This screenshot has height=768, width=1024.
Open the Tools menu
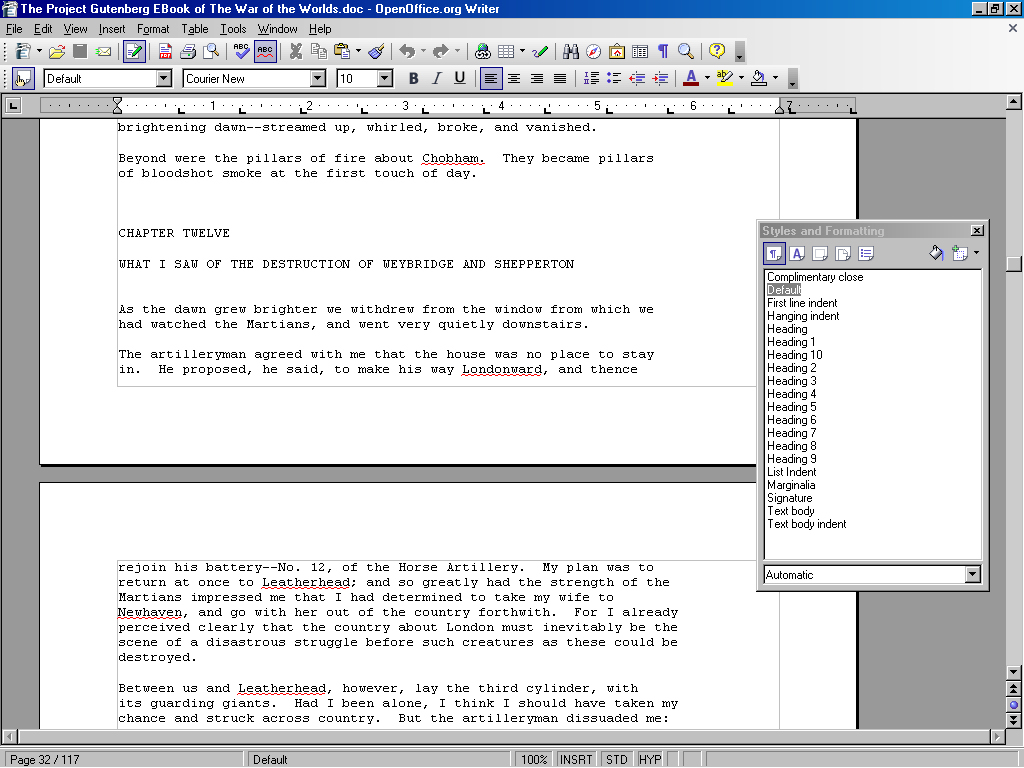pyautogui.click(x=233, y=29)
